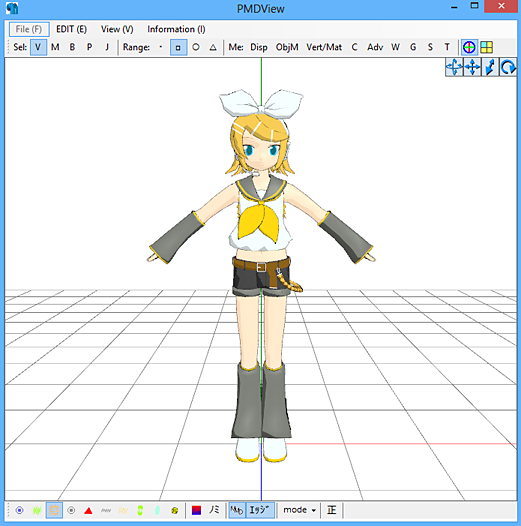Toggle V vertex selection mode

(x=38, y=47)
